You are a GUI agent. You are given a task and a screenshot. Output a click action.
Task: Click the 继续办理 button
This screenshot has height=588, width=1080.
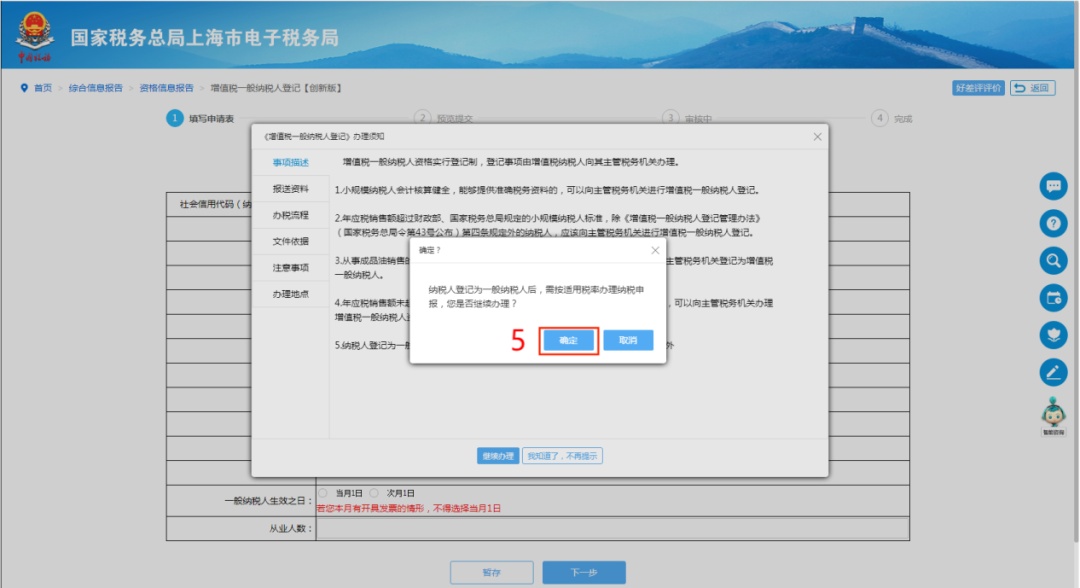pos(498,456)
